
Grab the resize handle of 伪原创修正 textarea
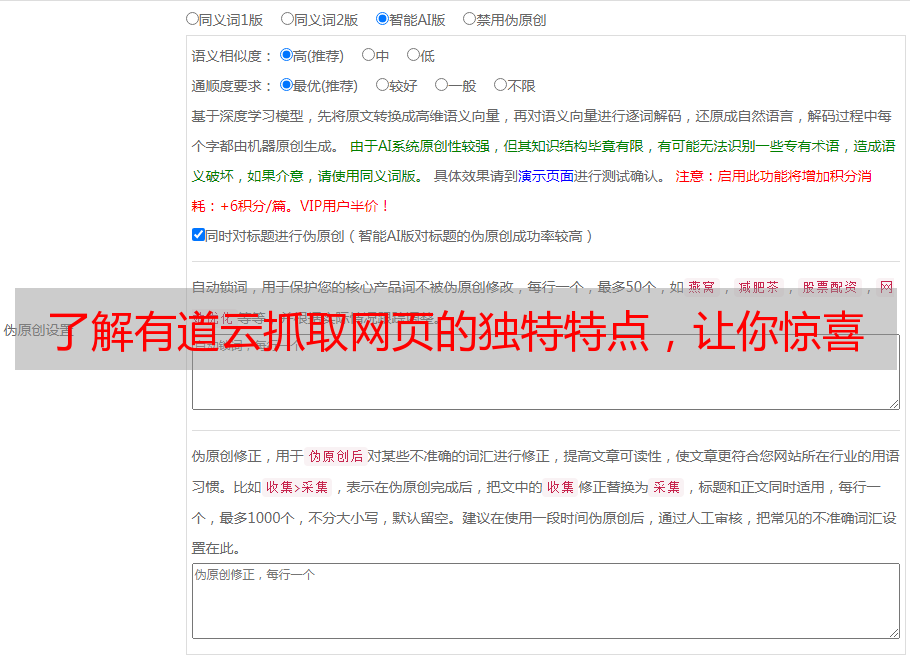894,632
